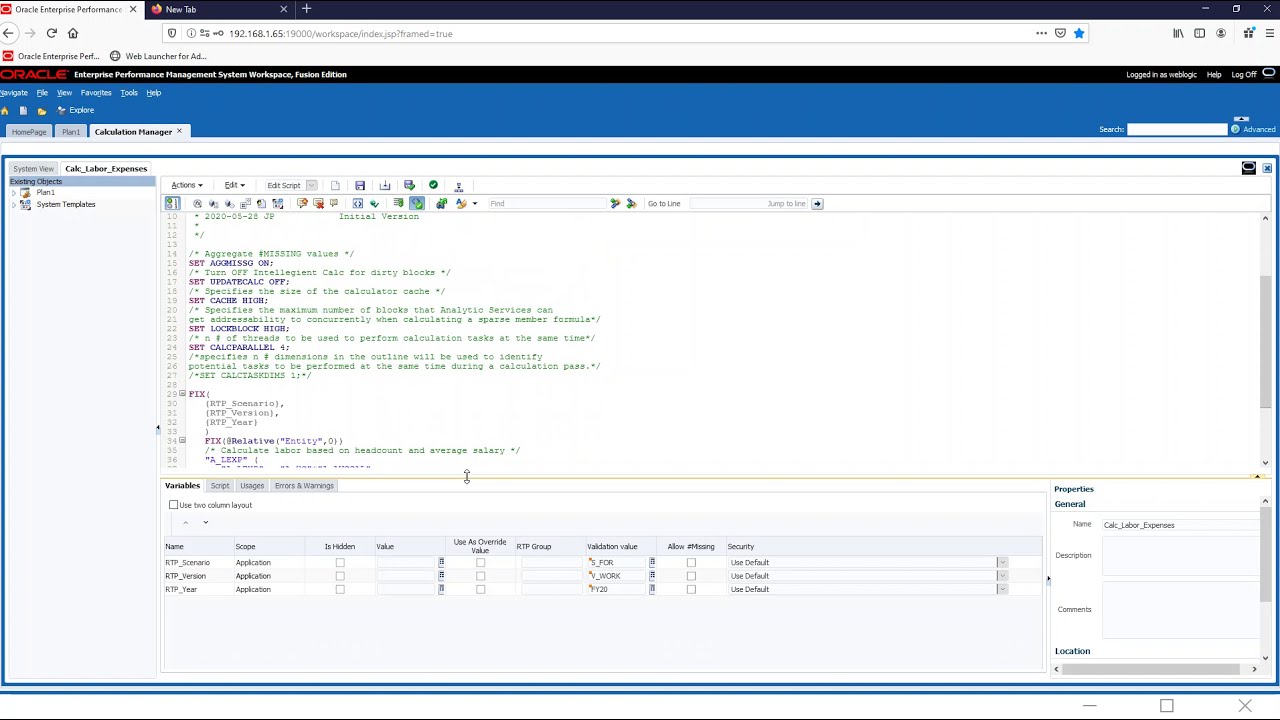Open the Actions dropdown menu

pos(187,185)
